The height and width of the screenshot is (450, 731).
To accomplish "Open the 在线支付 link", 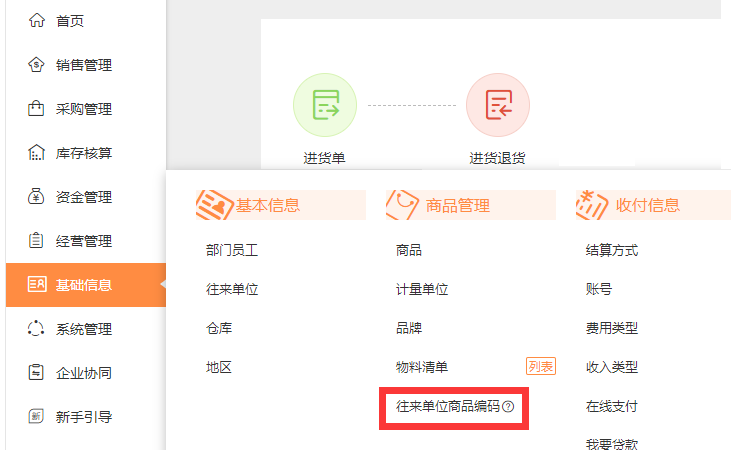I will tap(612, 407).
